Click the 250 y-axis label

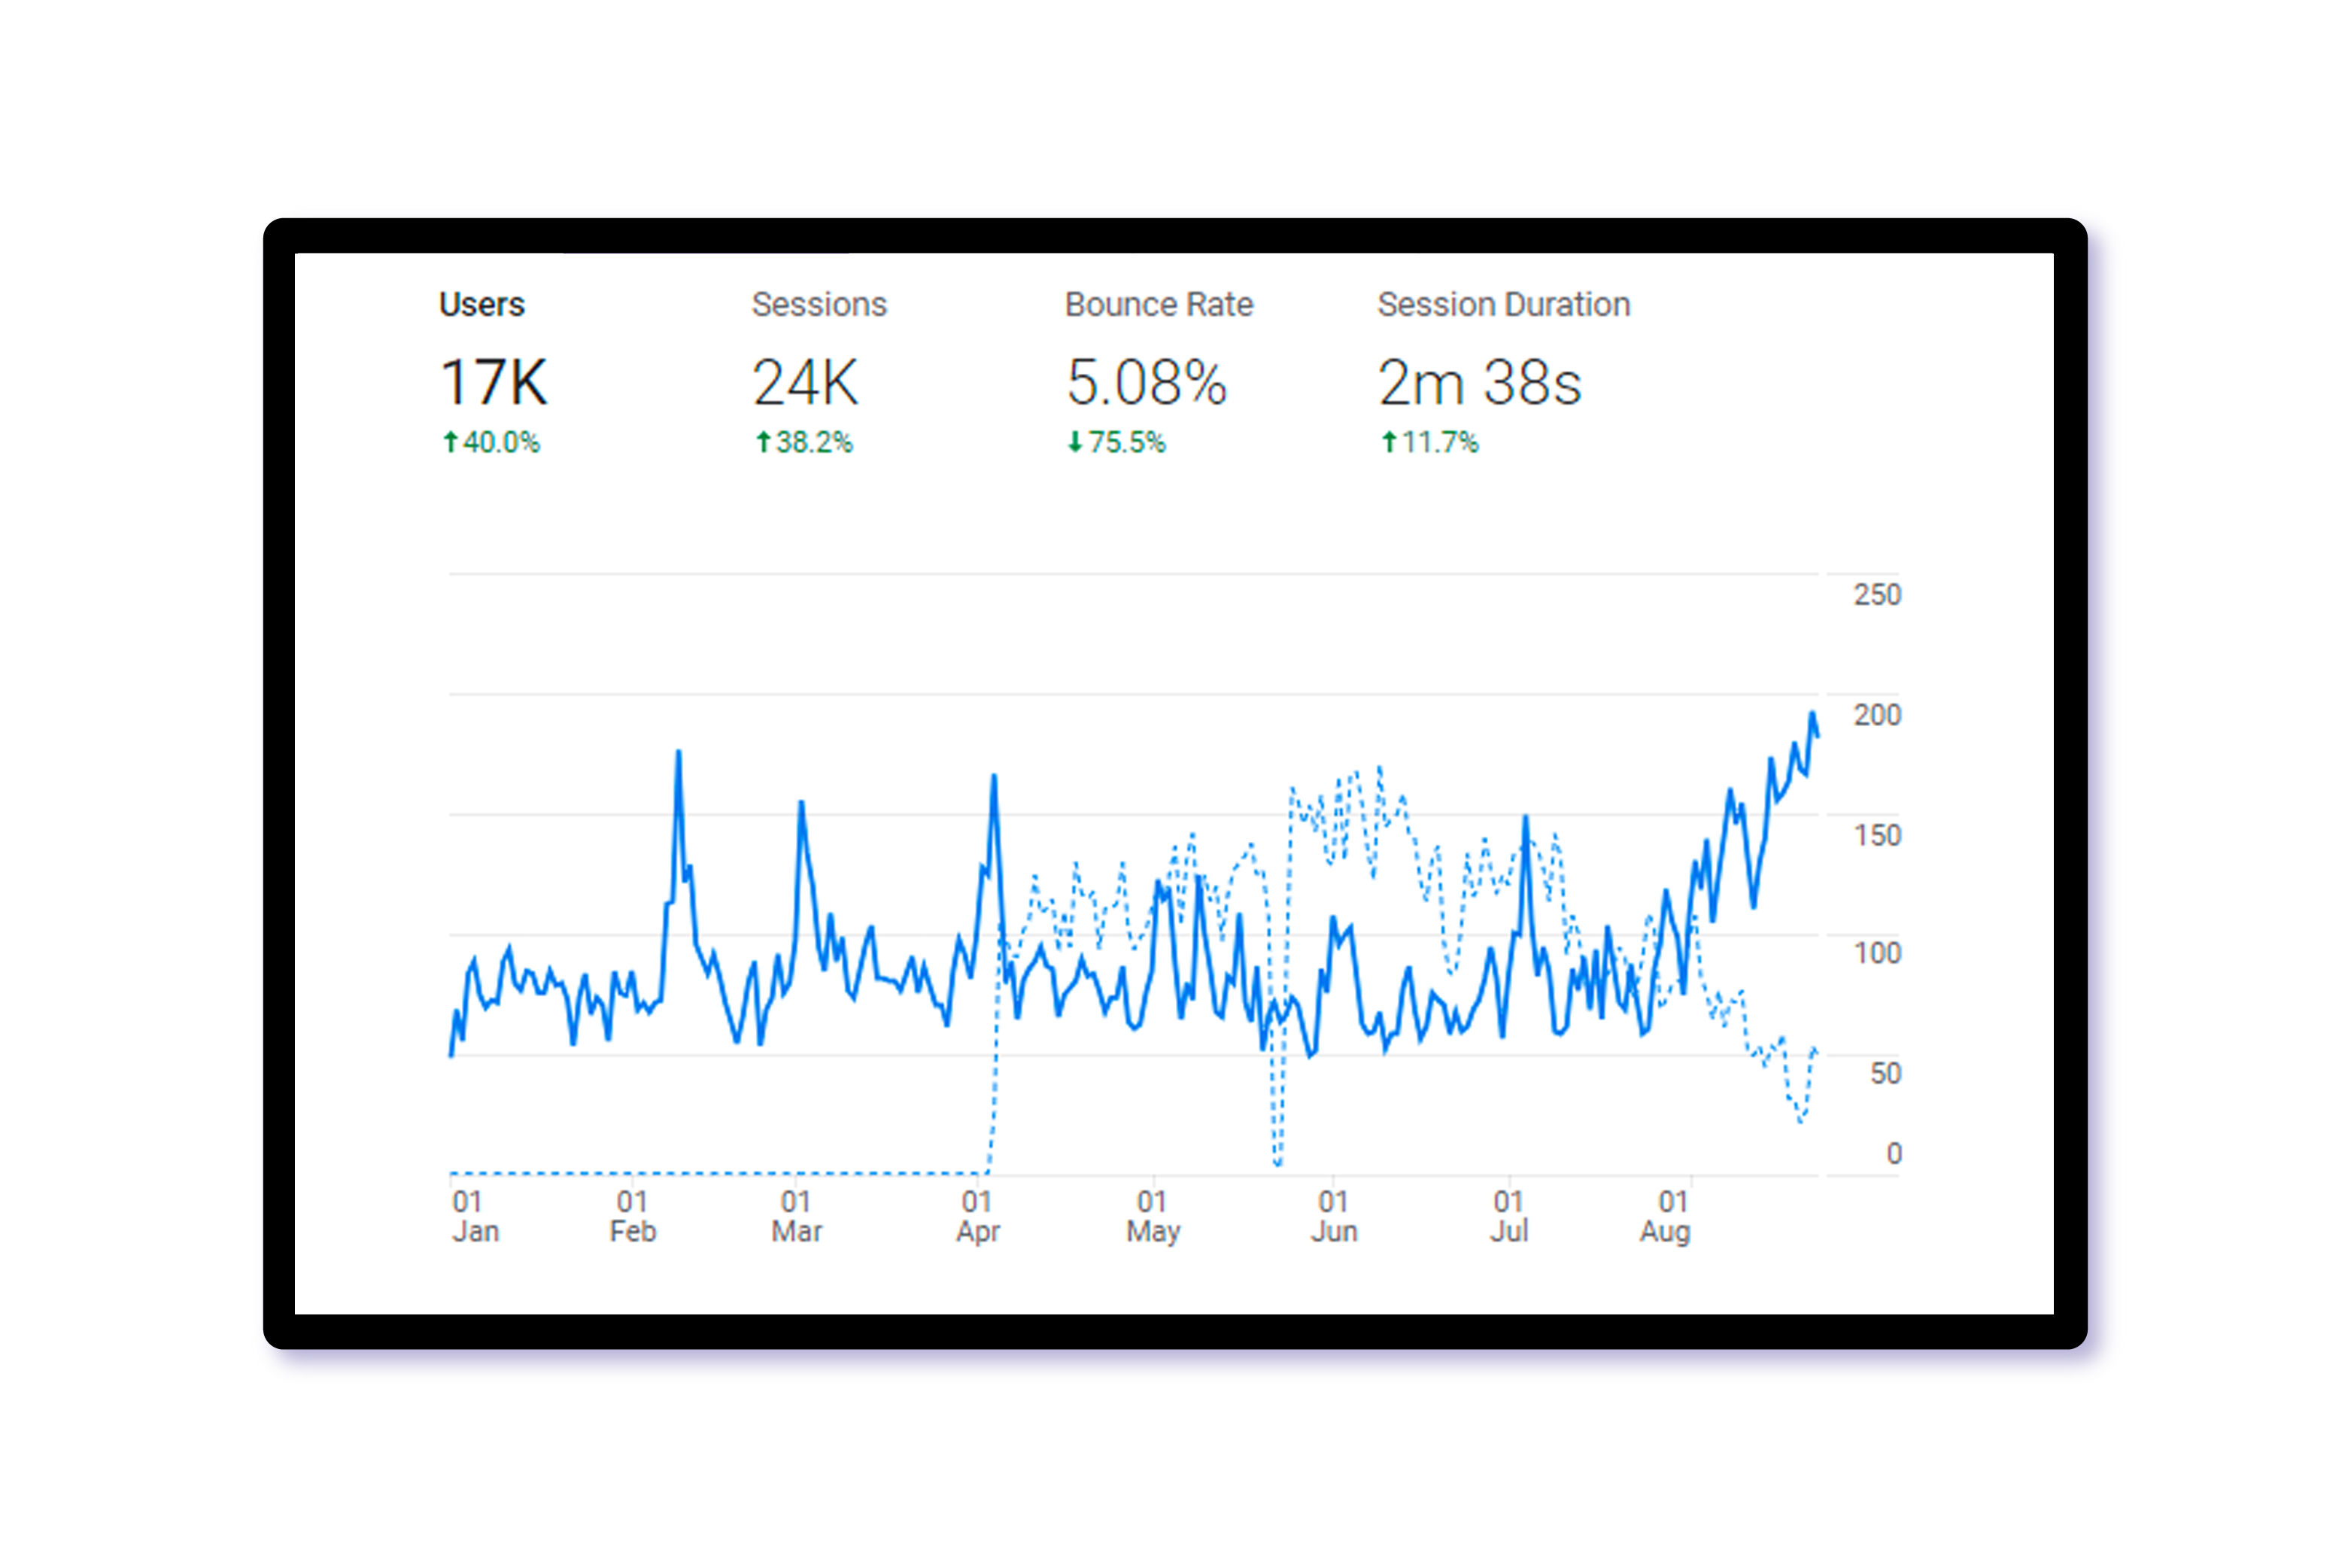click(1877, 595)
